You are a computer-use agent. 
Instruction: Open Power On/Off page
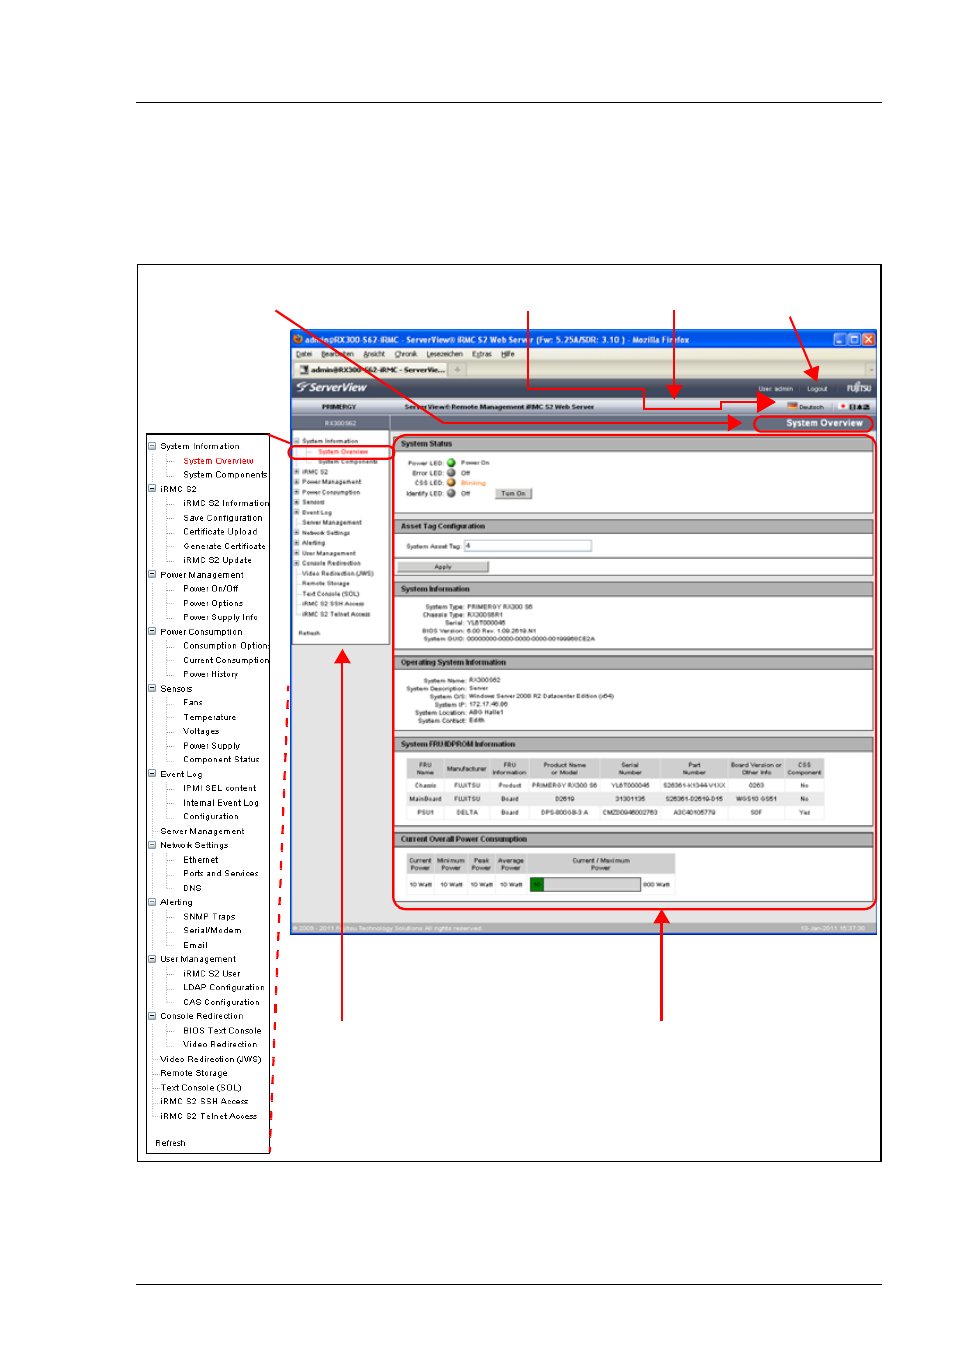(x=211, y=589)
